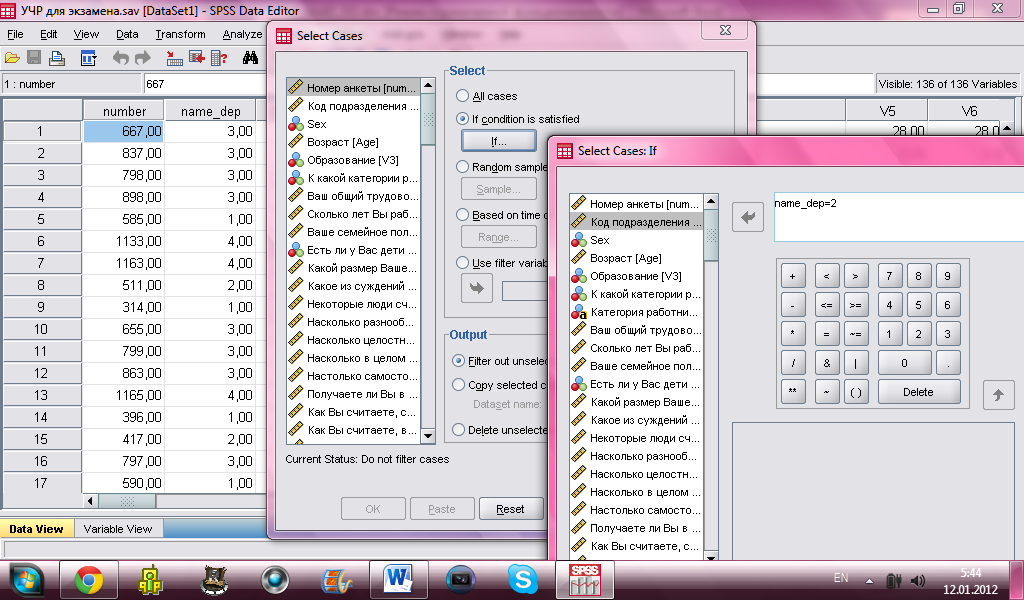Select Образование [V3] in Select Cases: If list
Viewport: 1024px width, 600px height.
tap(636, 276)
